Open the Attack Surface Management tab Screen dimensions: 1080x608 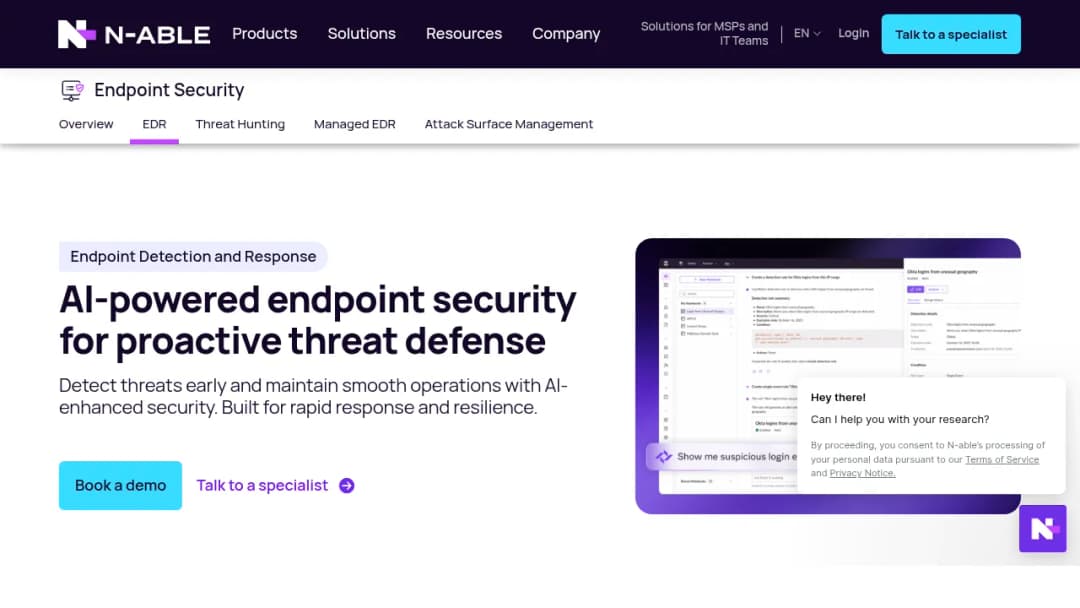coord(508,124)
